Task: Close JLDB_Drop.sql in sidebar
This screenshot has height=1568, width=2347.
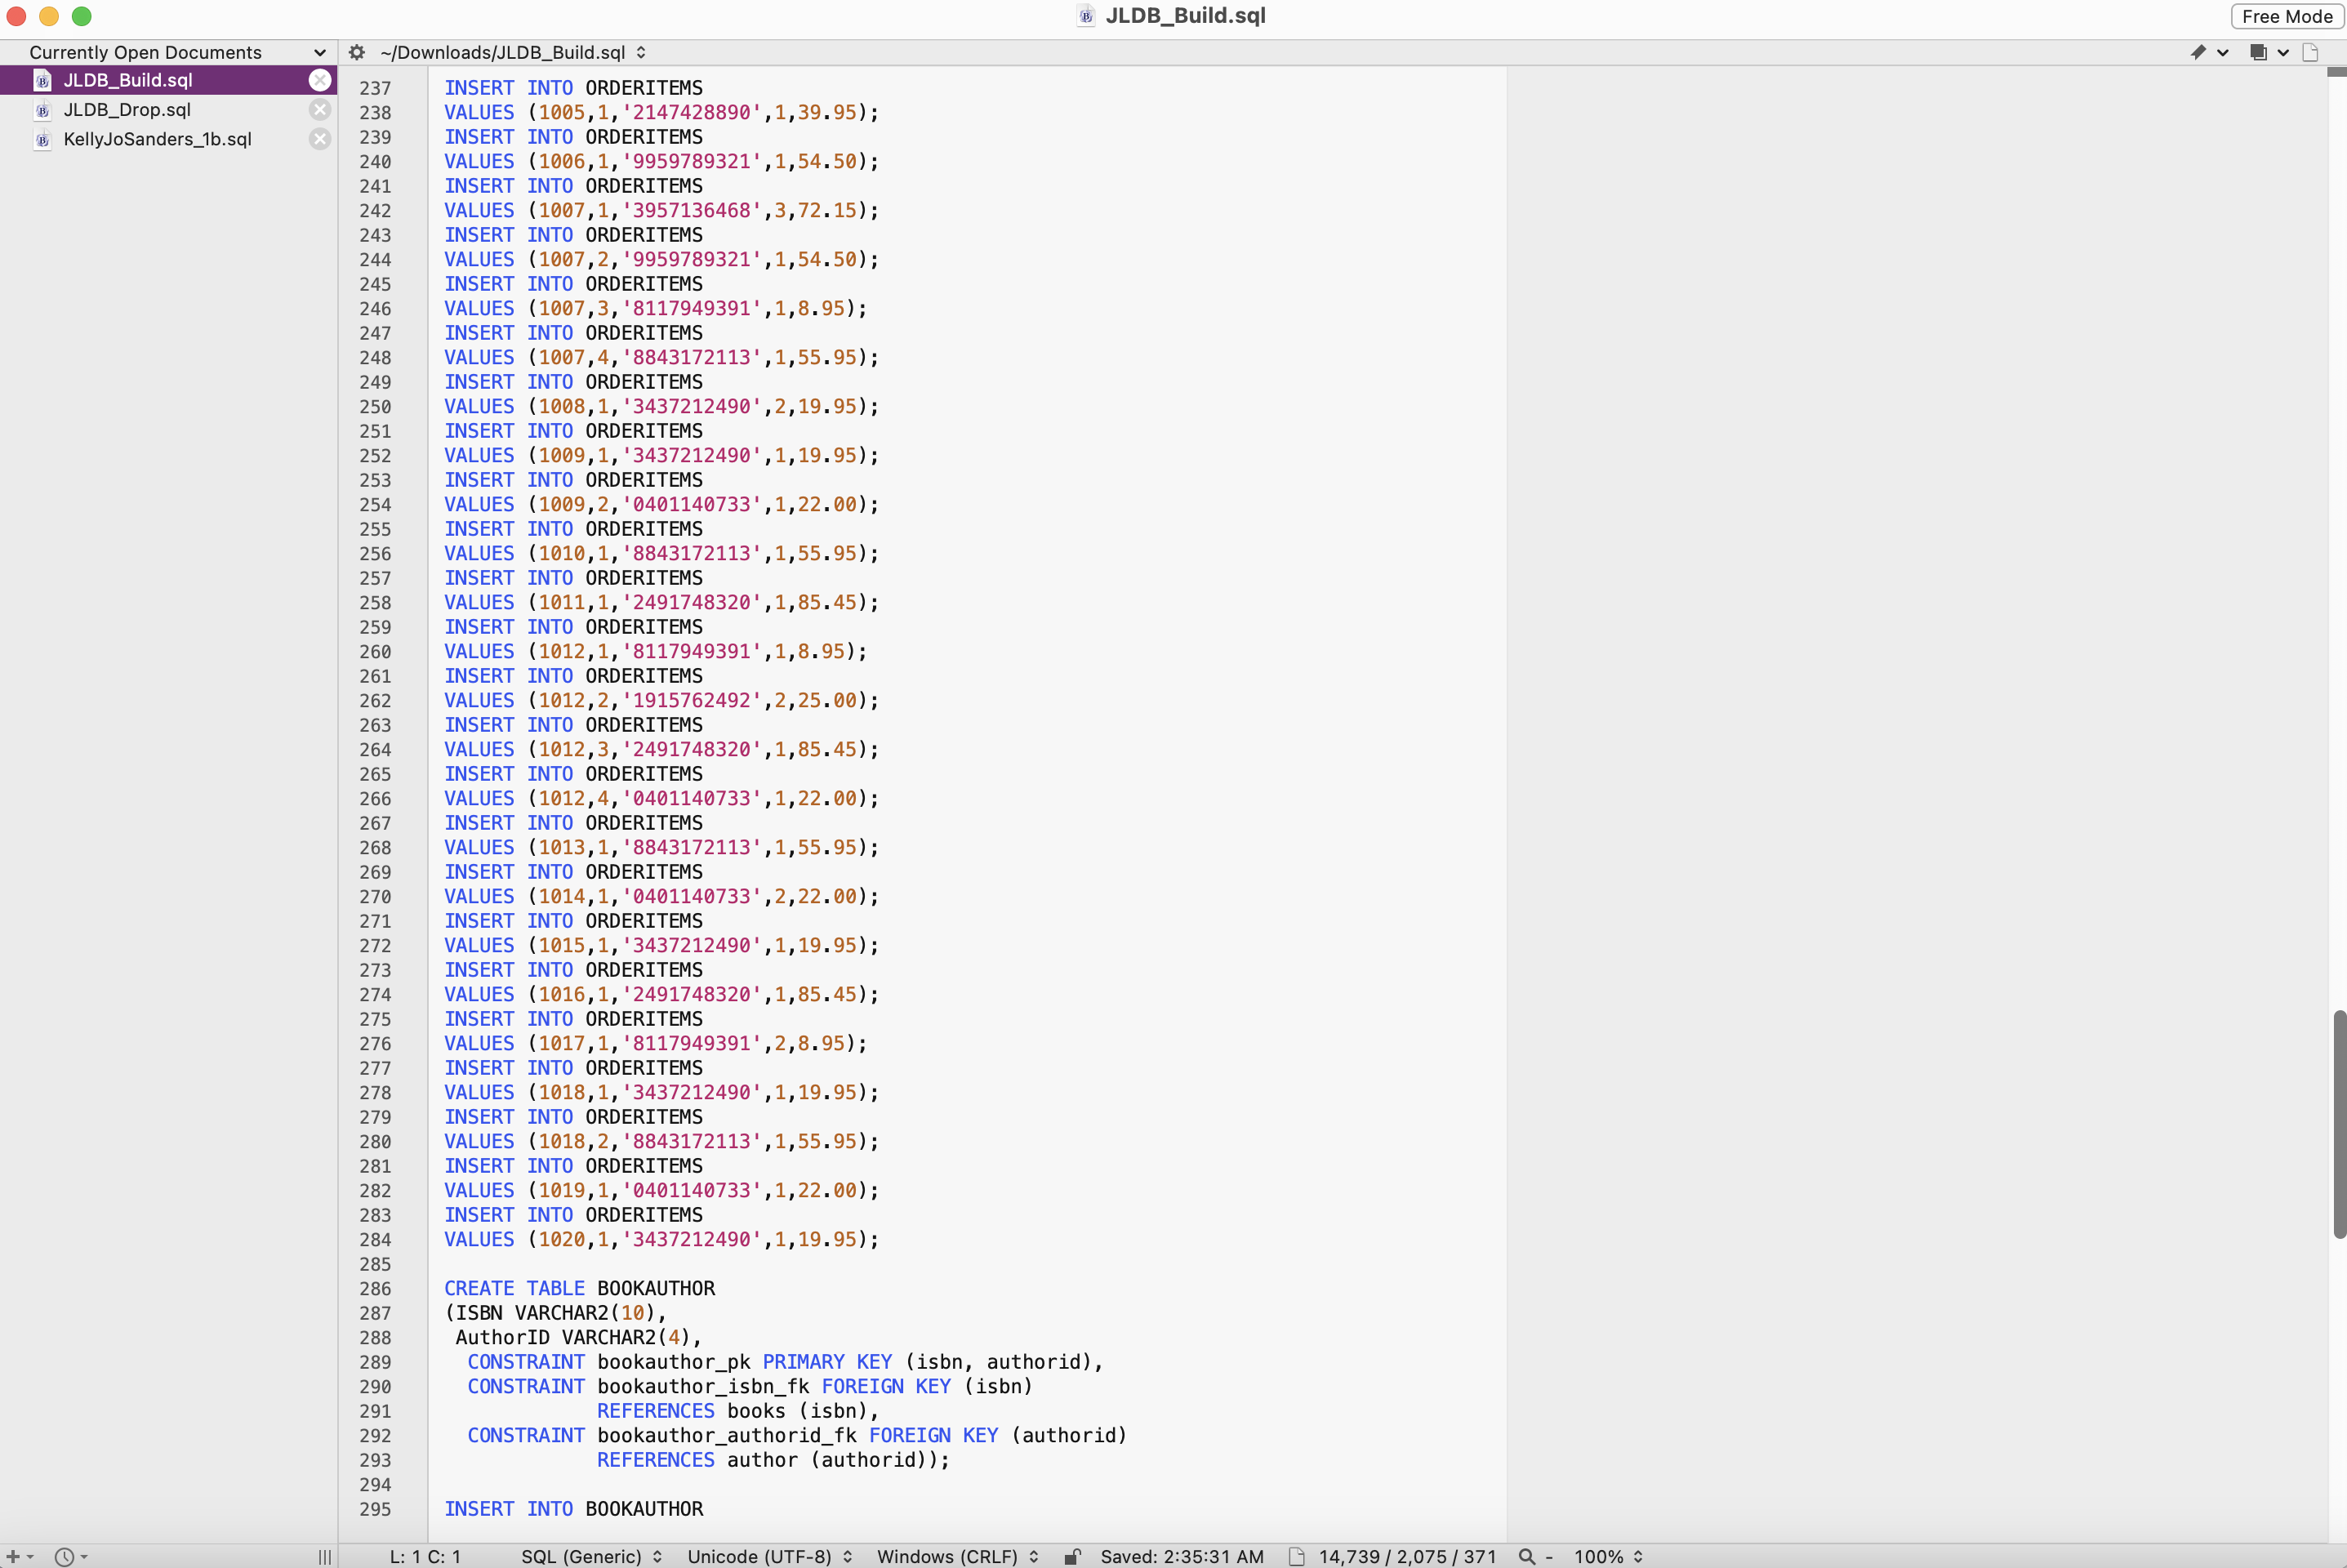Action: point(320,110)
